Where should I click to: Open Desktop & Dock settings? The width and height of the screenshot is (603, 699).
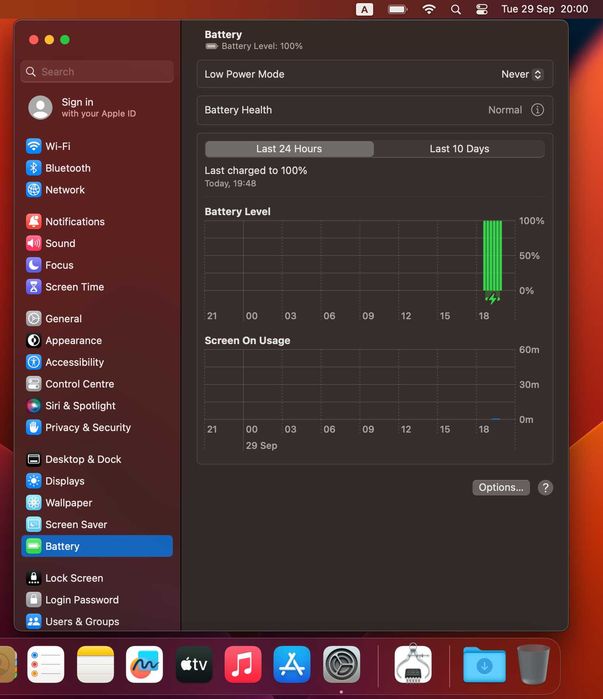point(97,460)
